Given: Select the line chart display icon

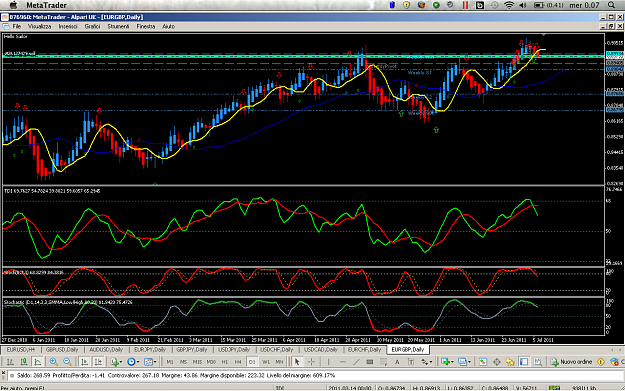Looking at the screenshot, I should (37, 362).
